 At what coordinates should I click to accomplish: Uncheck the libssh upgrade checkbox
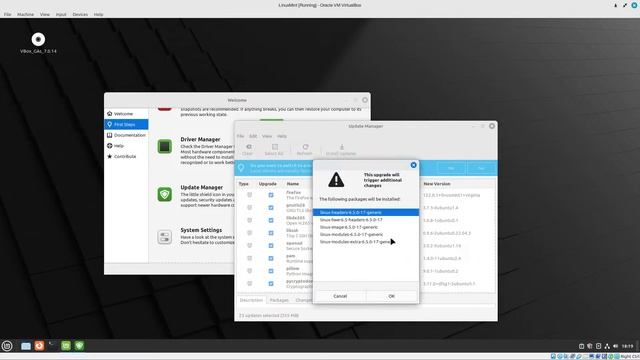(x=271, y=233)
